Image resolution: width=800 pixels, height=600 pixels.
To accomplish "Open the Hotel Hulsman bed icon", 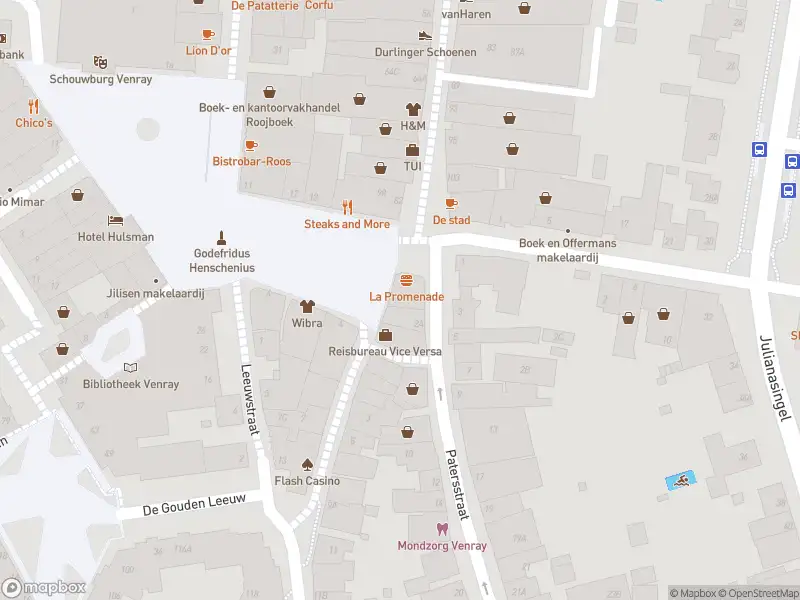I will coord(116,220).
